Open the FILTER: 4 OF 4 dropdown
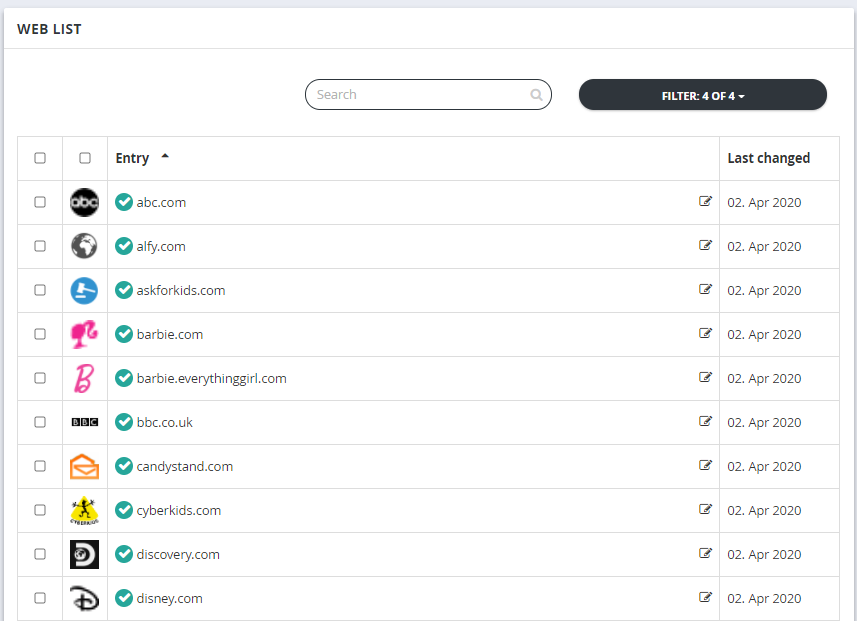The height and width of the screenshot is (621, 857). (702, 94)
